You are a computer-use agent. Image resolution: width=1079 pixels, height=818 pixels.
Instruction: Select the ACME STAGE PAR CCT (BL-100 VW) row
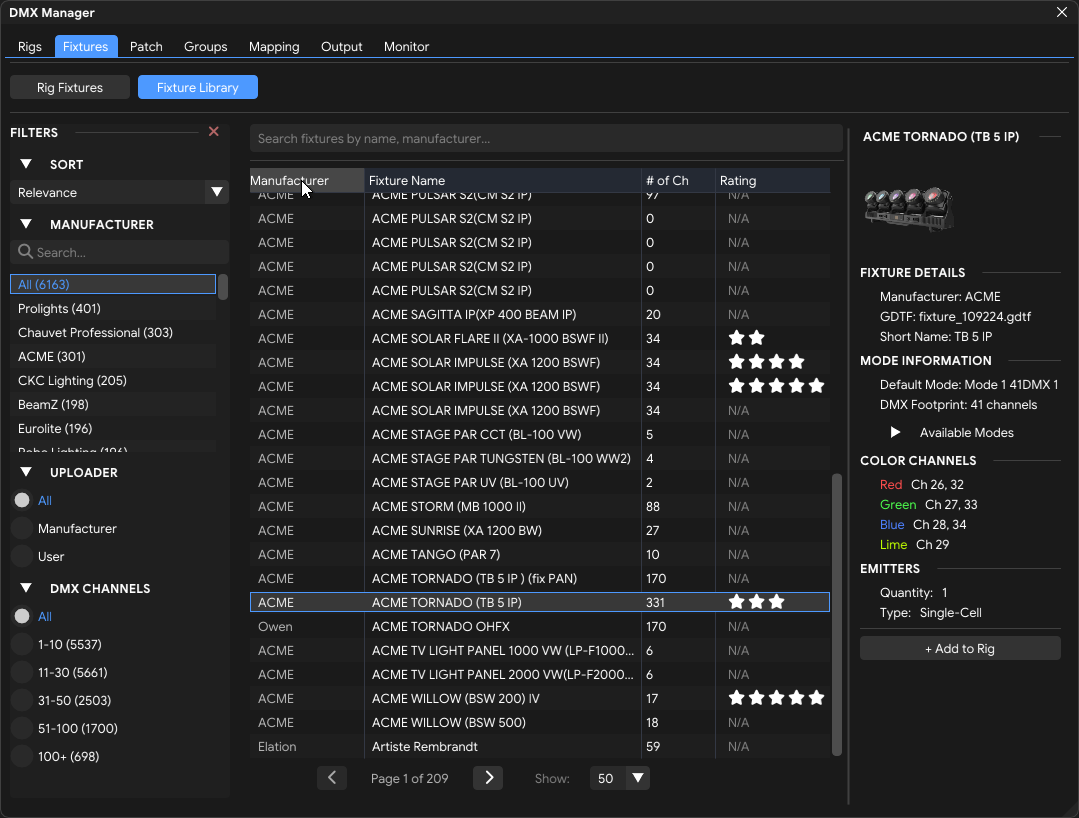[x=540, y=434]
